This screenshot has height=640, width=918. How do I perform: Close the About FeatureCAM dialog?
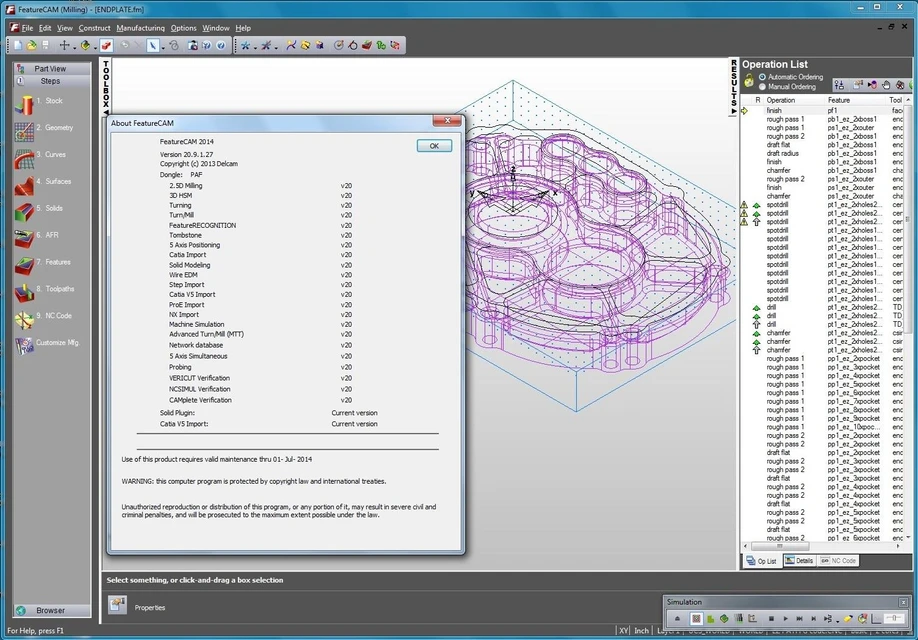pyautogui.click(x=447, y=121)
